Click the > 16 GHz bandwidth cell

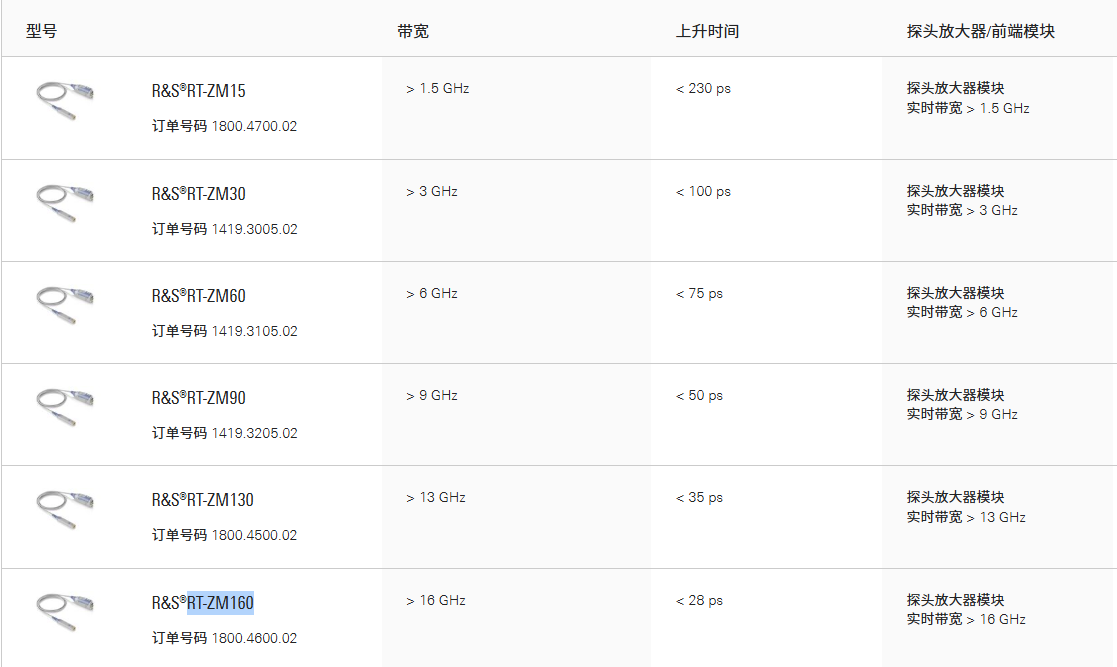[436, 600]
